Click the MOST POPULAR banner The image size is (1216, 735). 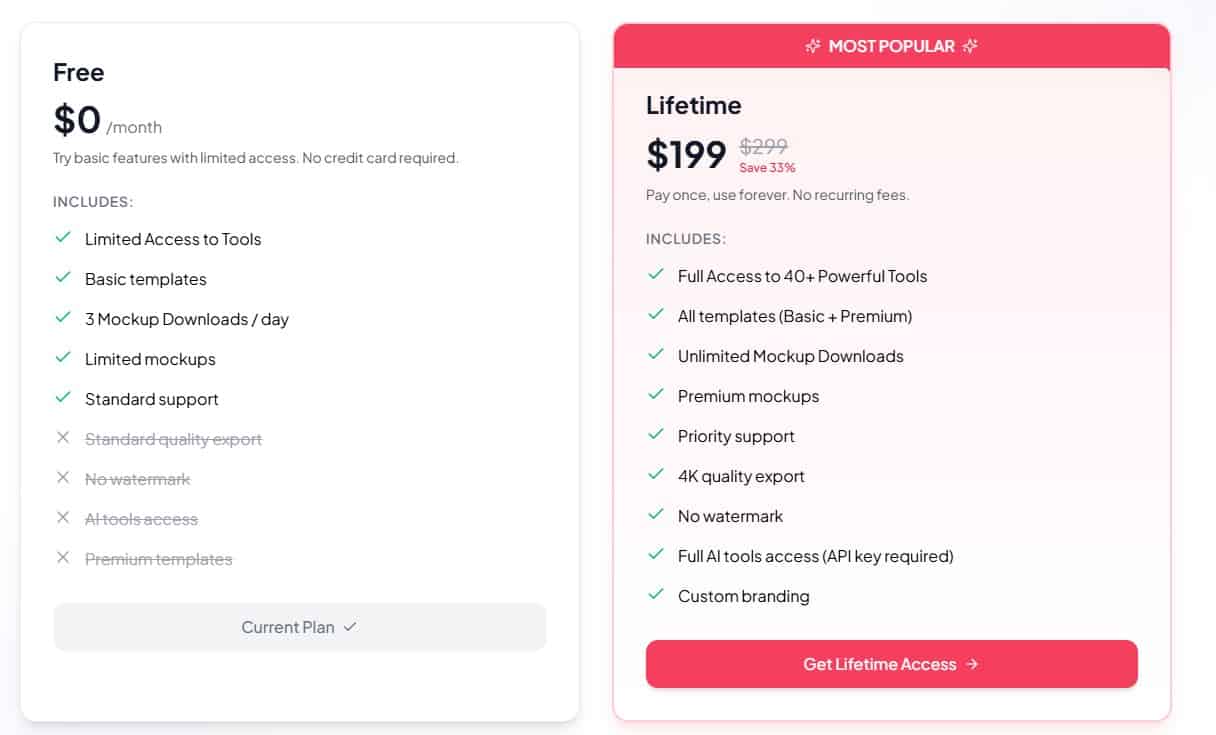892,45
